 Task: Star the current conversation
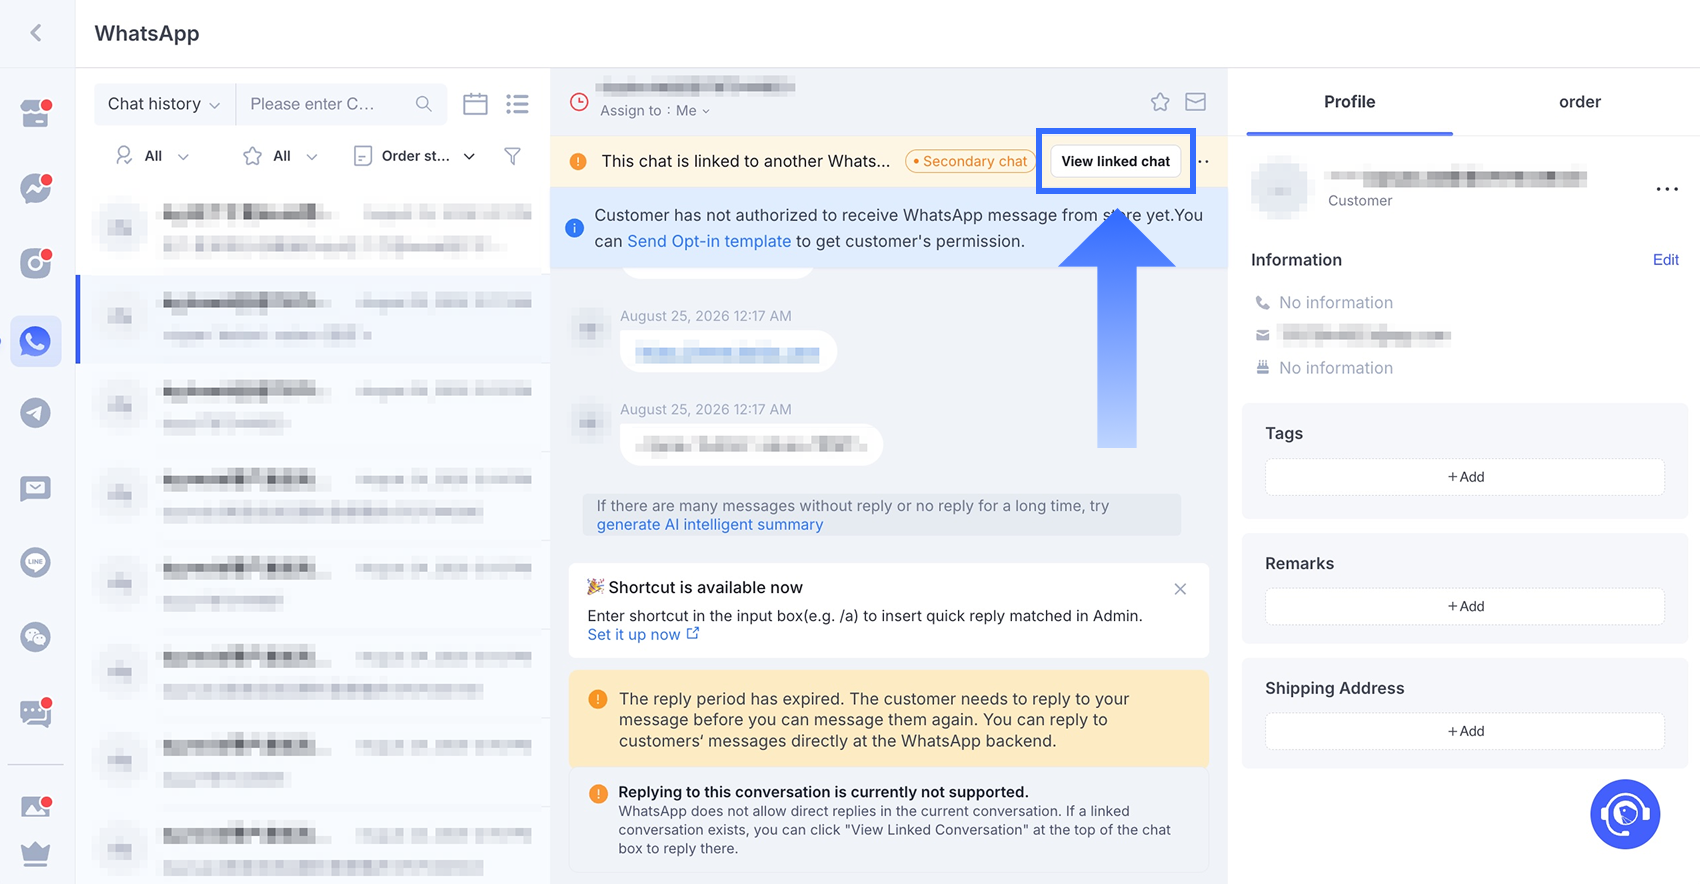1160,102
